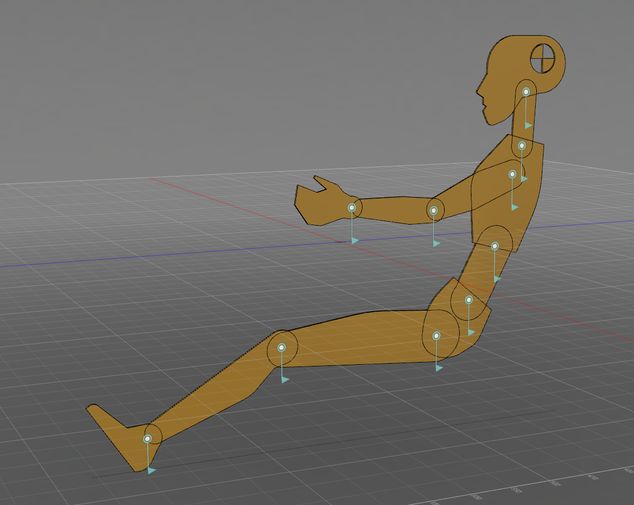This screenshot has height=505, width=634.
Task: Select the hip joint handle at the thigh top
Action: [437, 336]
